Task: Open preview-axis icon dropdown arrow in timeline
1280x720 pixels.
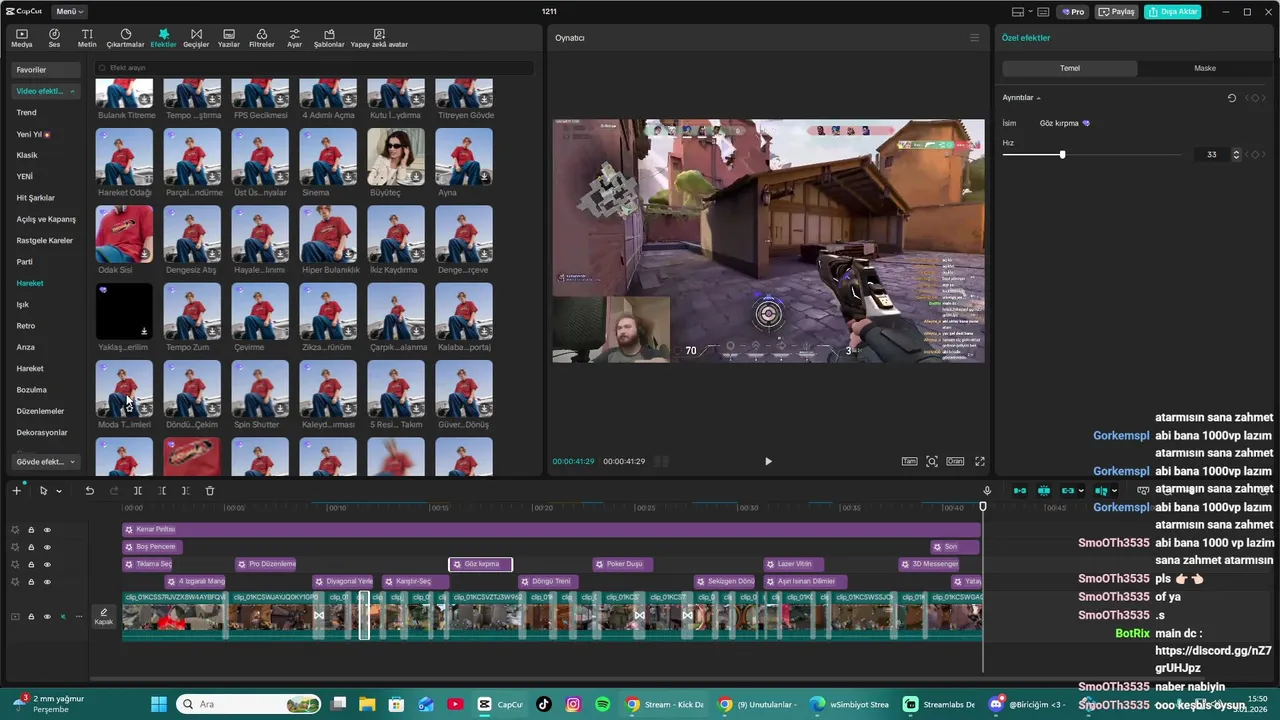Action: (1114, 491)
